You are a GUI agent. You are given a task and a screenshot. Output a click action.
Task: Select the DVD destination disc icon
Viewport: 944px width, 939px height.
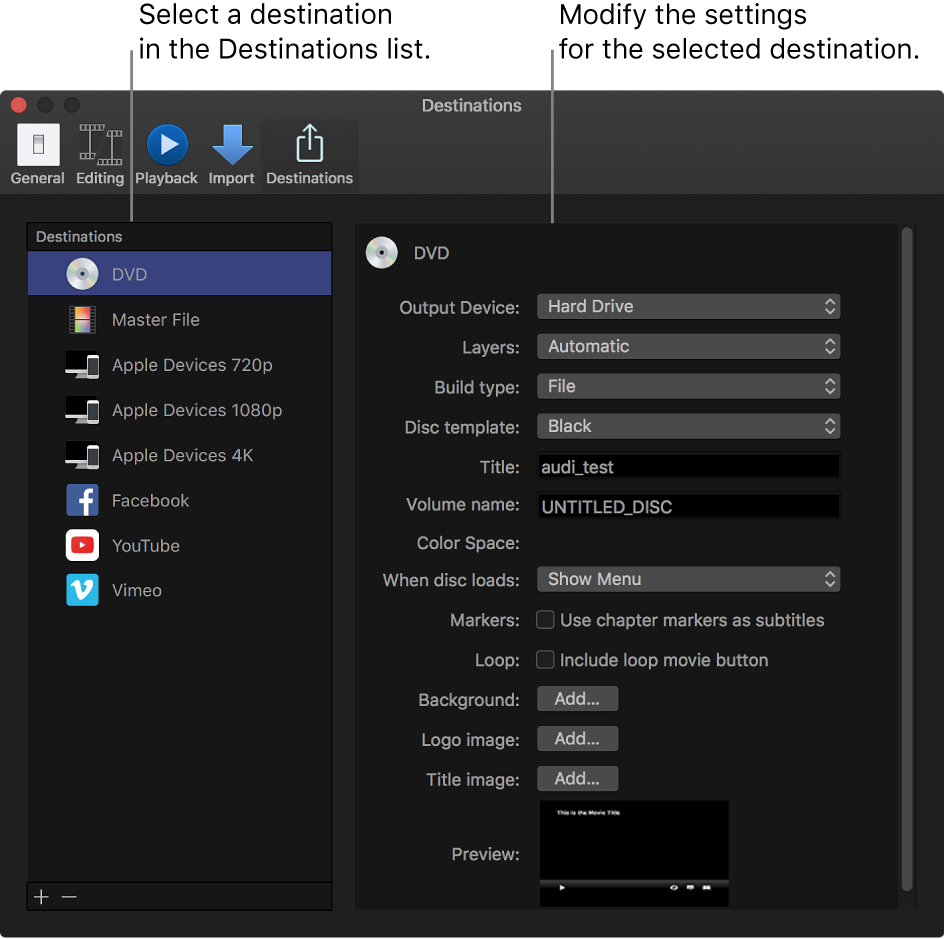[x=82, y=273]
